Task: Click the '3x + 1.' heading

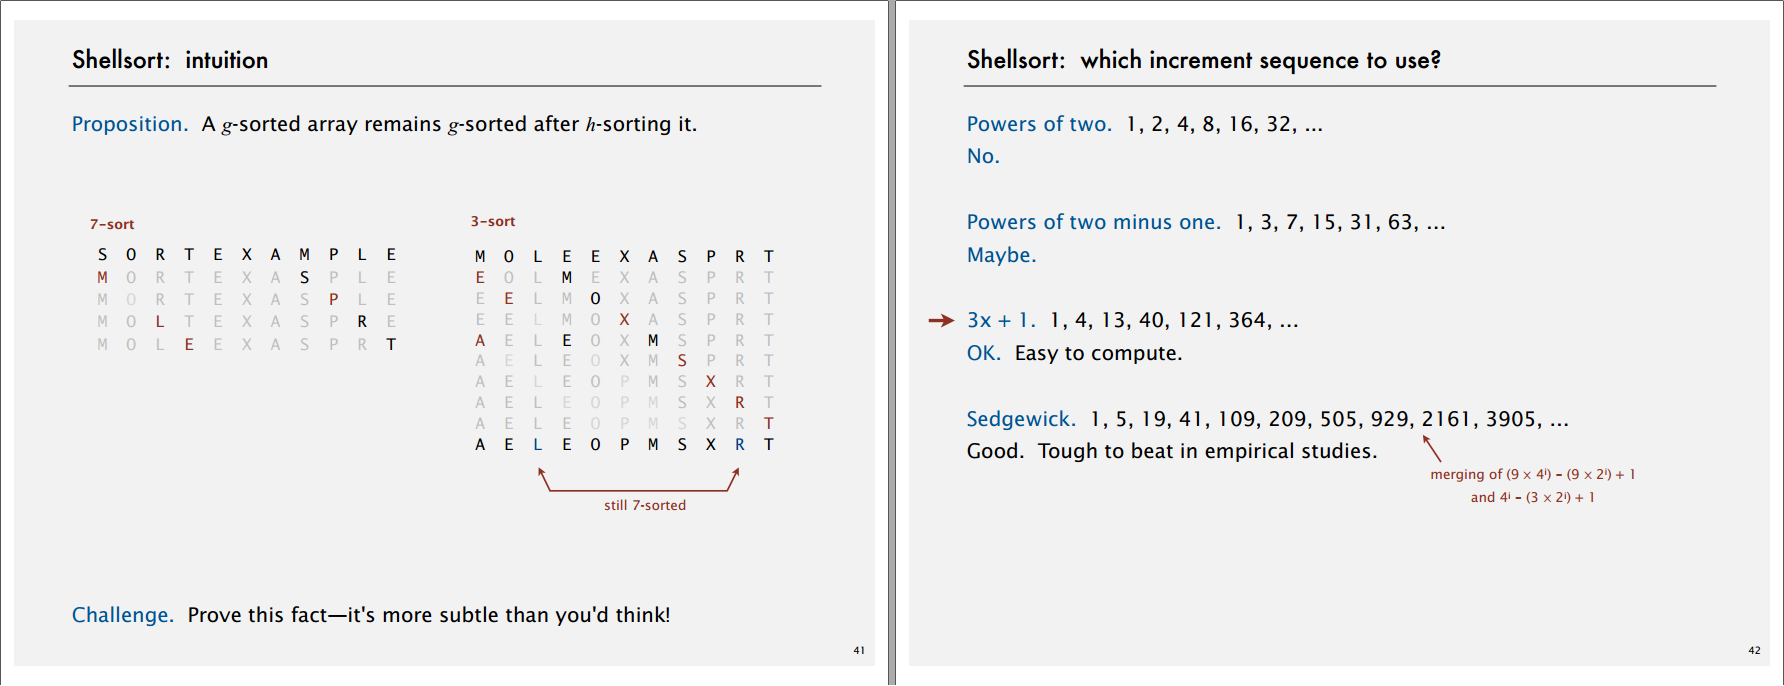Action: click(1001, 320)
